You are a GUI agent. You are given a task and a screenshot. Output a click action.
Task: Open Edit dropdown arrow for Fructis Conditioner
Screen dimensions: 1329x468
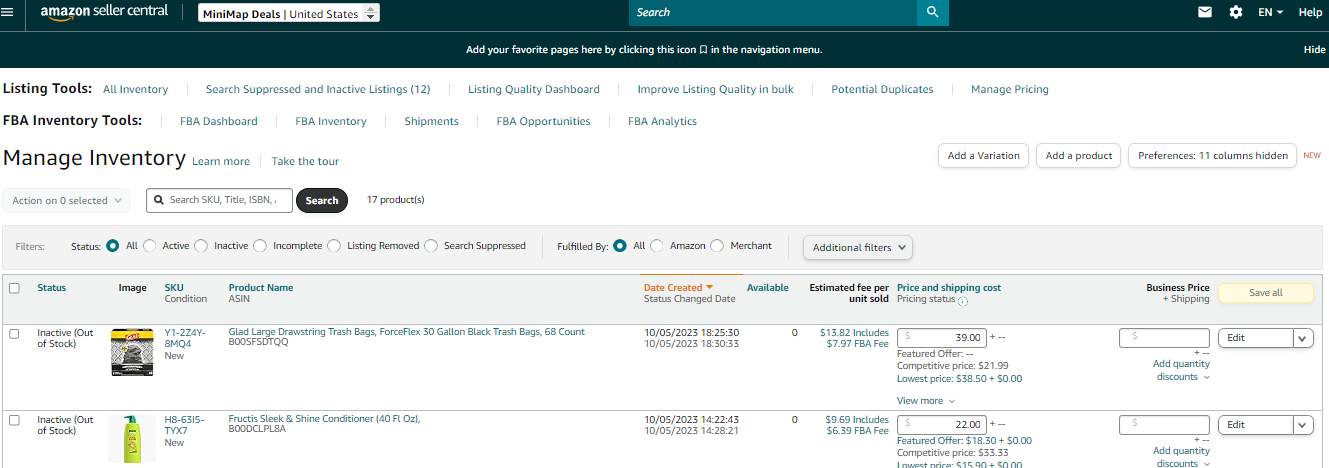coord(1303,425)
